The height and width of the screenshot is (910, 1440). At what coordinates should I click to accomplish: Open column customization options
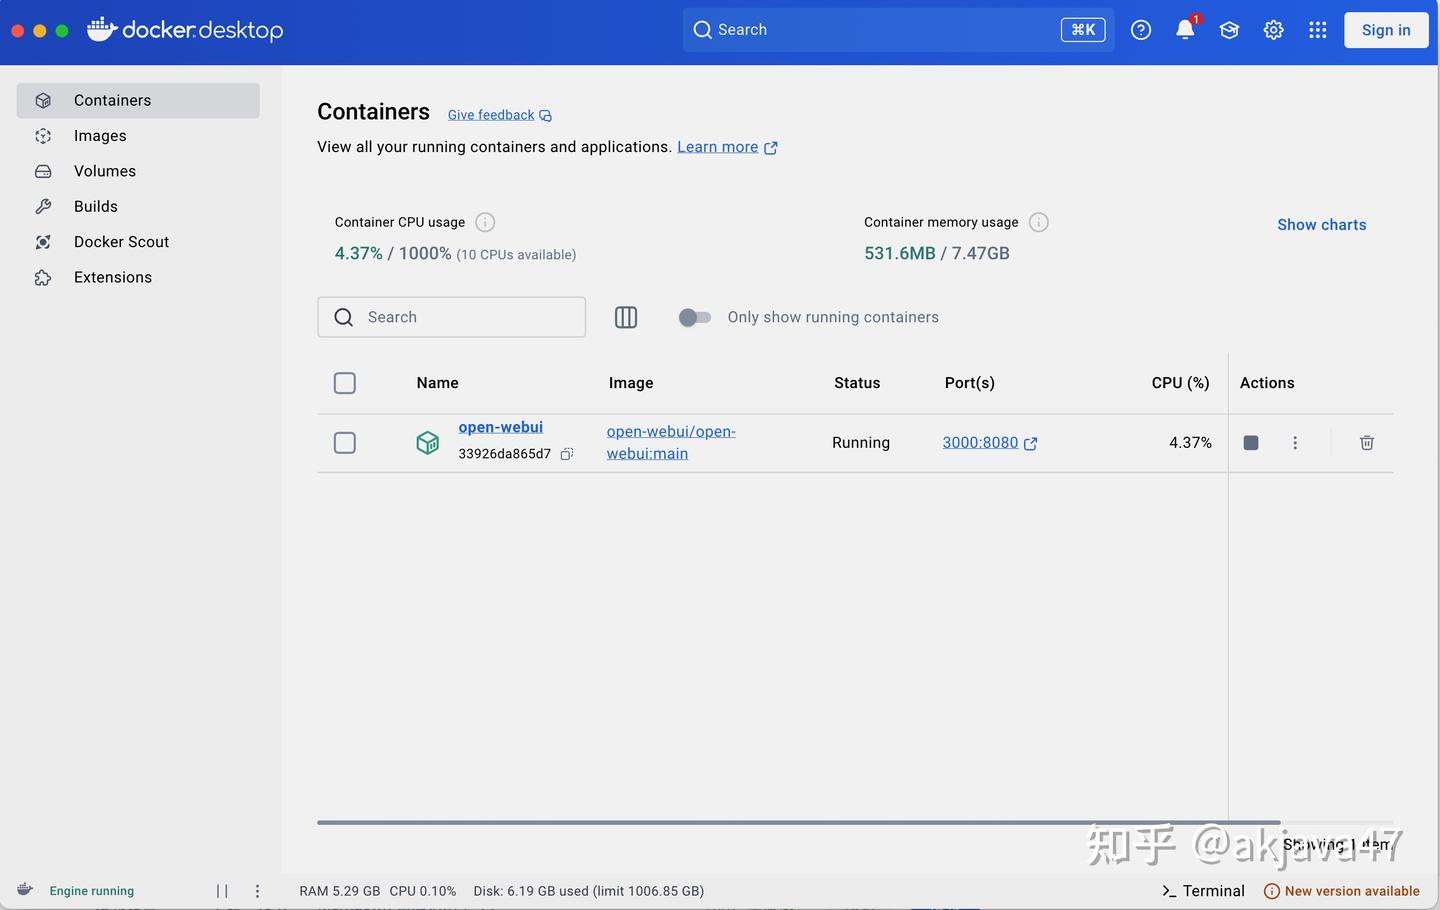tap(626, 317)
